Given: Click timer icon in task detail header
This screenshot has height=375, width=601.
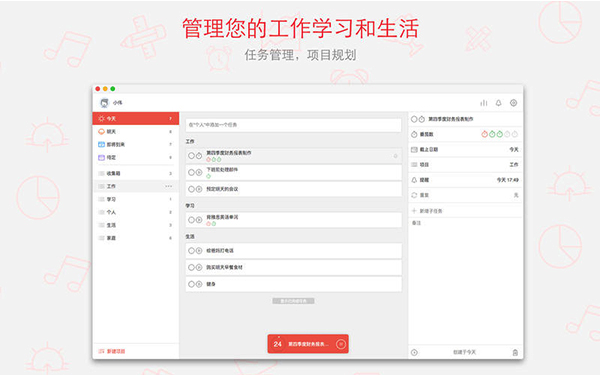Looking at the screenshot, I should pyautogui.click(x=422, y=119).
